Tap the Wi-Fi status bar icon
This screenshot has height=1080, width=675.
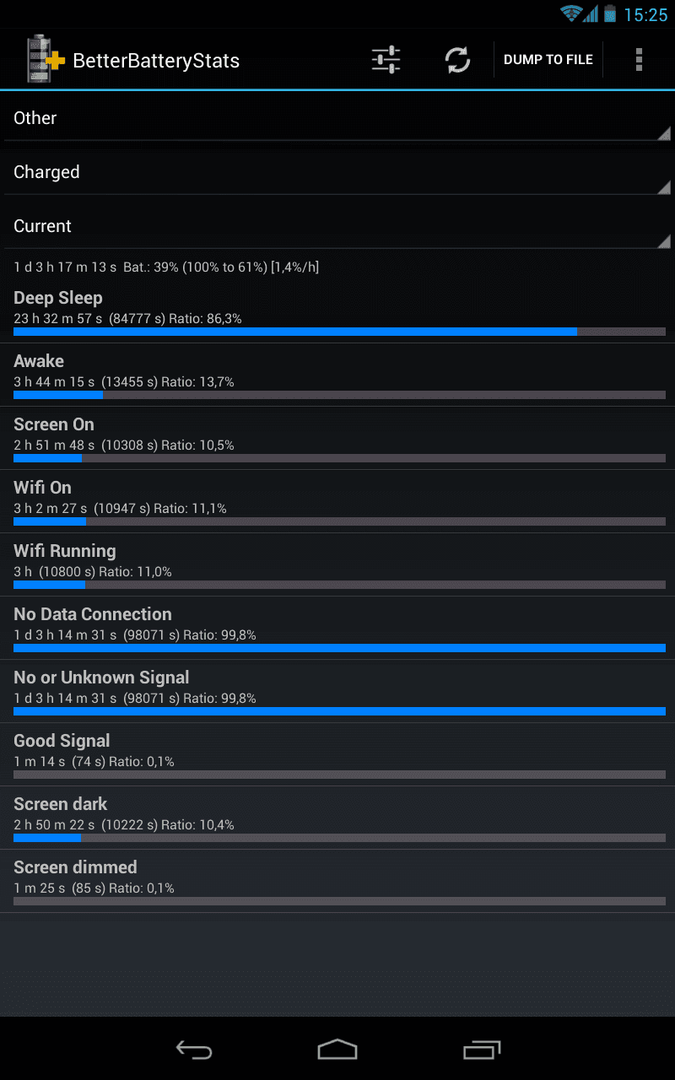point(570,13)
